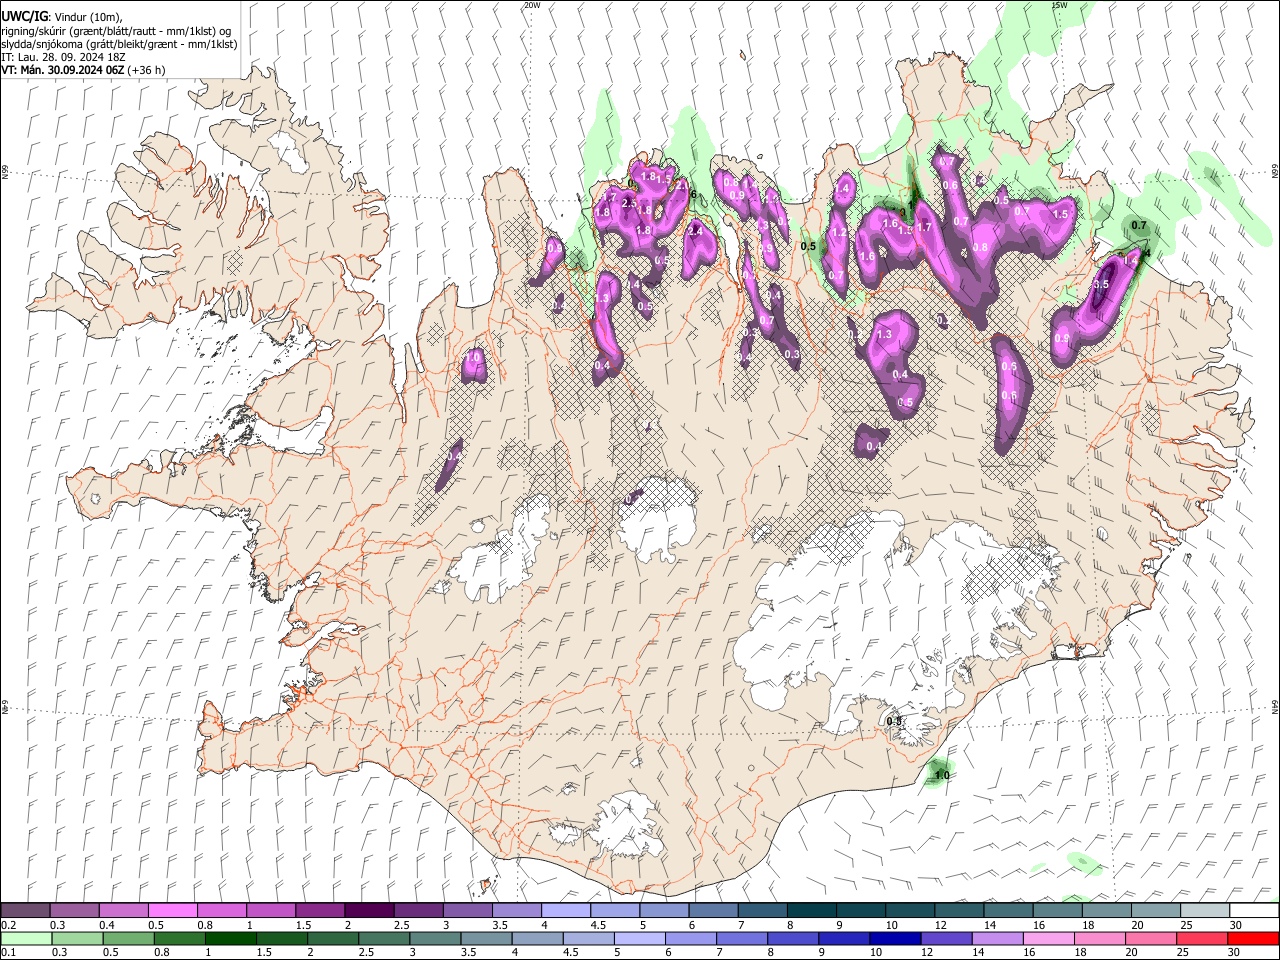Click the '1.0' label on the small purple patch
The height and width of the screenshot is (960, 1280).
click(474, 355)
